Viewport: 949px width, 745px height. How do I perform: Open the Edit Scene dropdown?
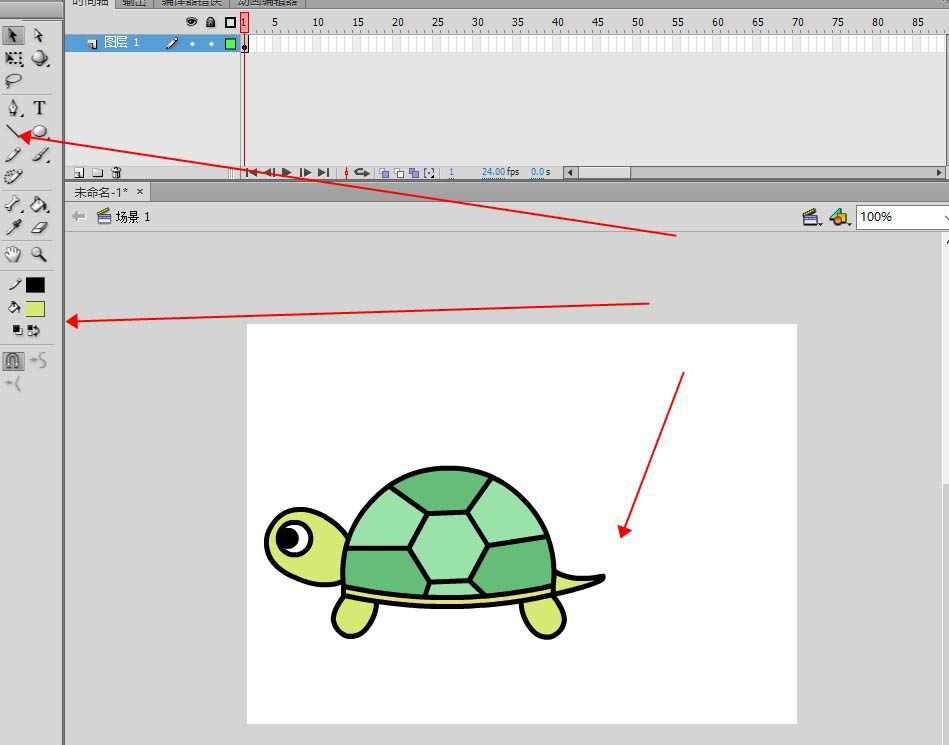click(x=812, y=217)
